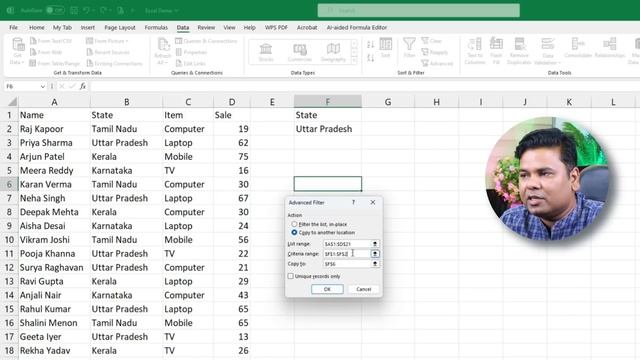Toggle the Filter funnel icon
This screenshot has width=640, height=360.
(x=409, y=48)
